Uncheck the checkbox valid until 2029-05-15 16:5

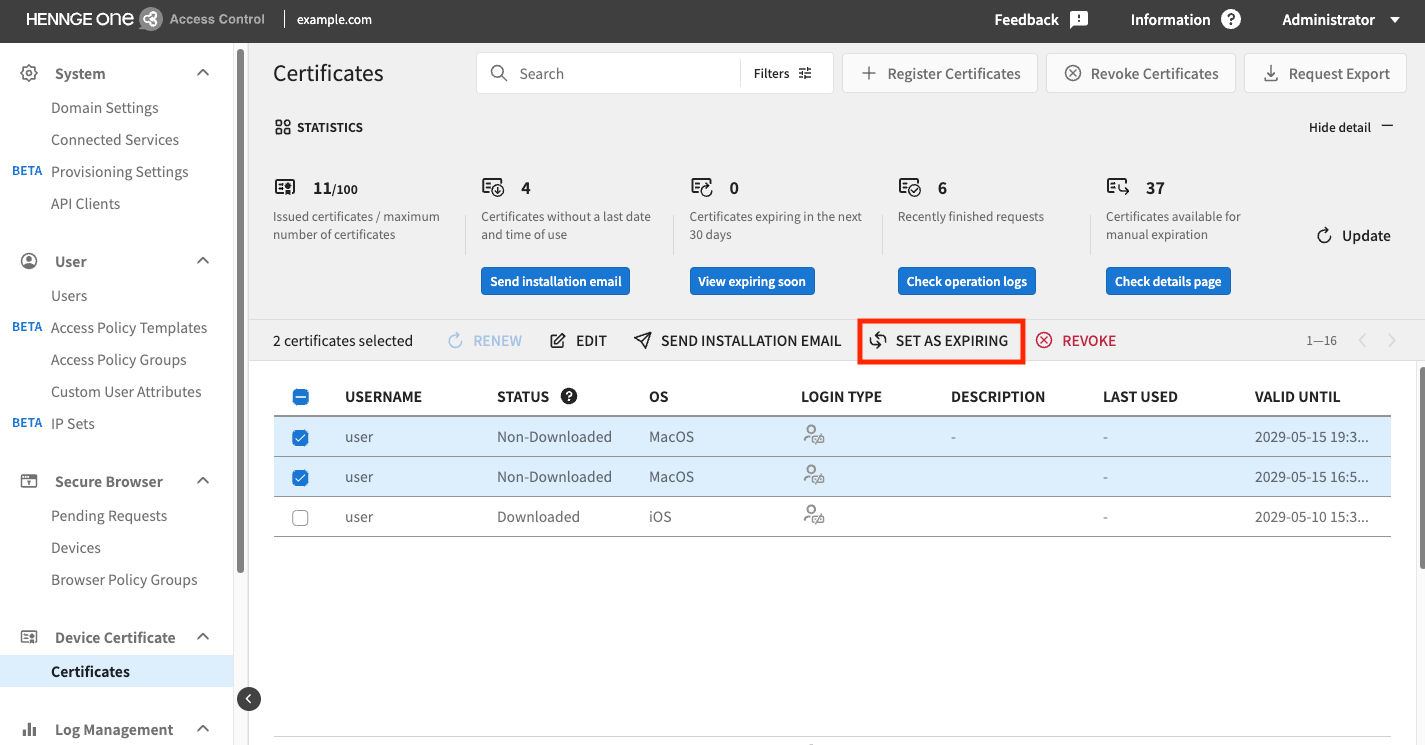coord(300,477)
